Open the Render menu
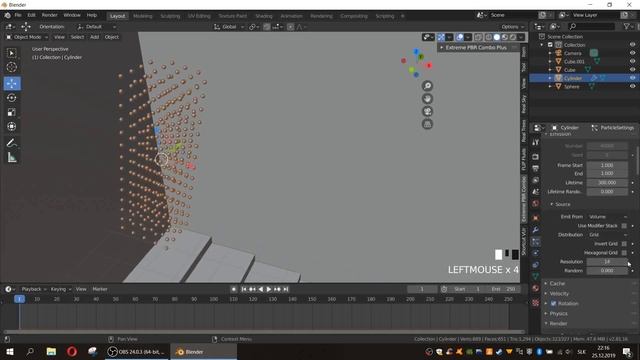This screenshot has width=640, height=360. point(49,15)
